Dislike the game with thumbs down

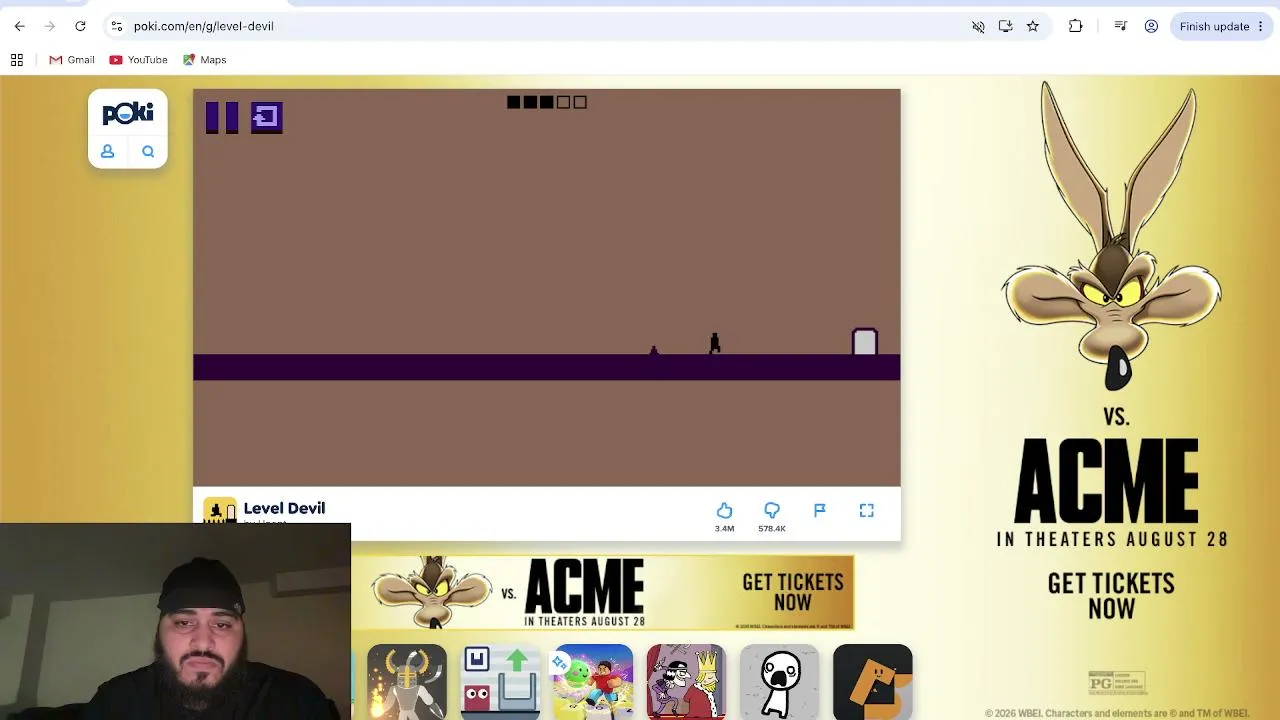tap(771, 511)
